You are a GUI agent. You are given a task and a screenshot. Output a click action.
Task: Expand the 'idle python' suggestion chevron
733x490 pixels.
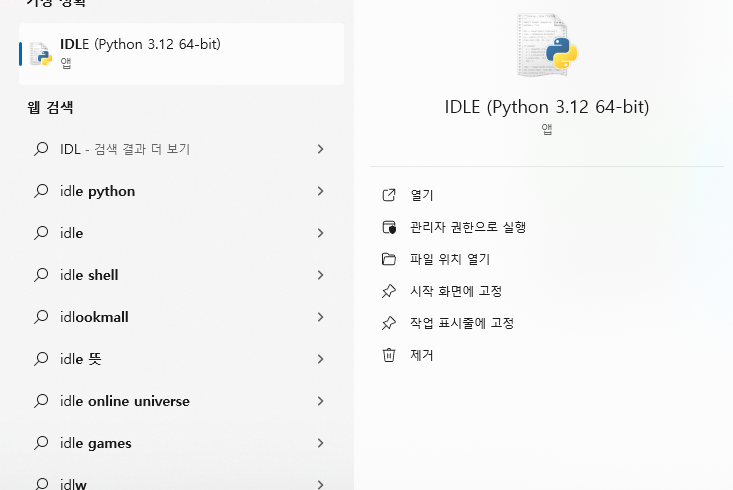tap(320, 191)
